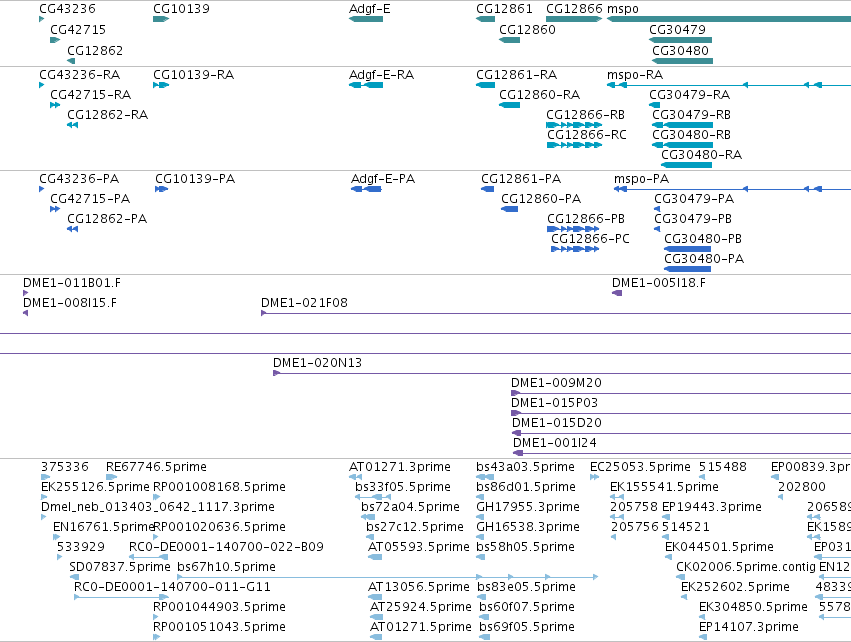Viewport: 851px width, 642px height.
Task: Select EST RE67746.5prime
Action: pos(156,467)
